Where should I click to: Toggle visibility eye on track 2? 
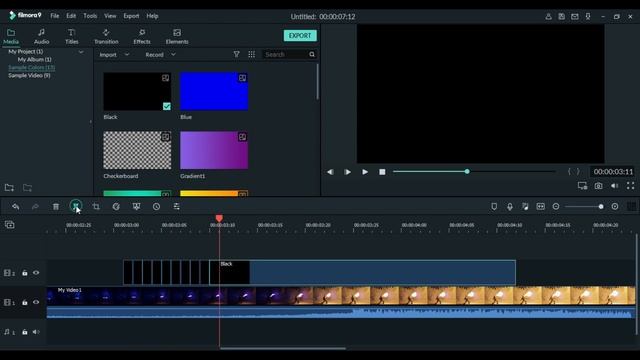pyautogui.click(x=36, y=273)
